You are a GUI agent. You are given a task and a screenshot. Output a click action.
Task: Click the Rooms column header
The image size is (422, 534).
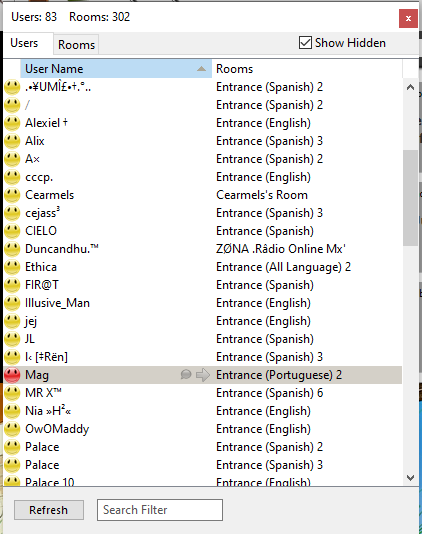click(307, 69)
